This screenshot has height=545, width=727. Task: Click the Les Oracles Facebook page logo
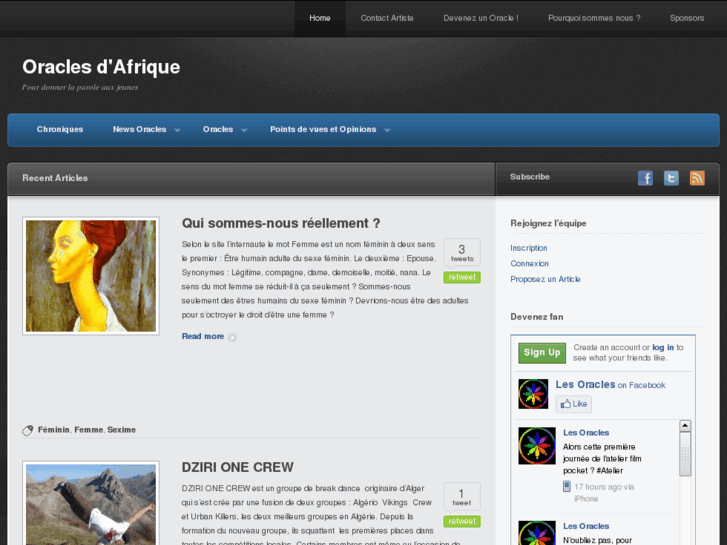[x=533, y=394]
